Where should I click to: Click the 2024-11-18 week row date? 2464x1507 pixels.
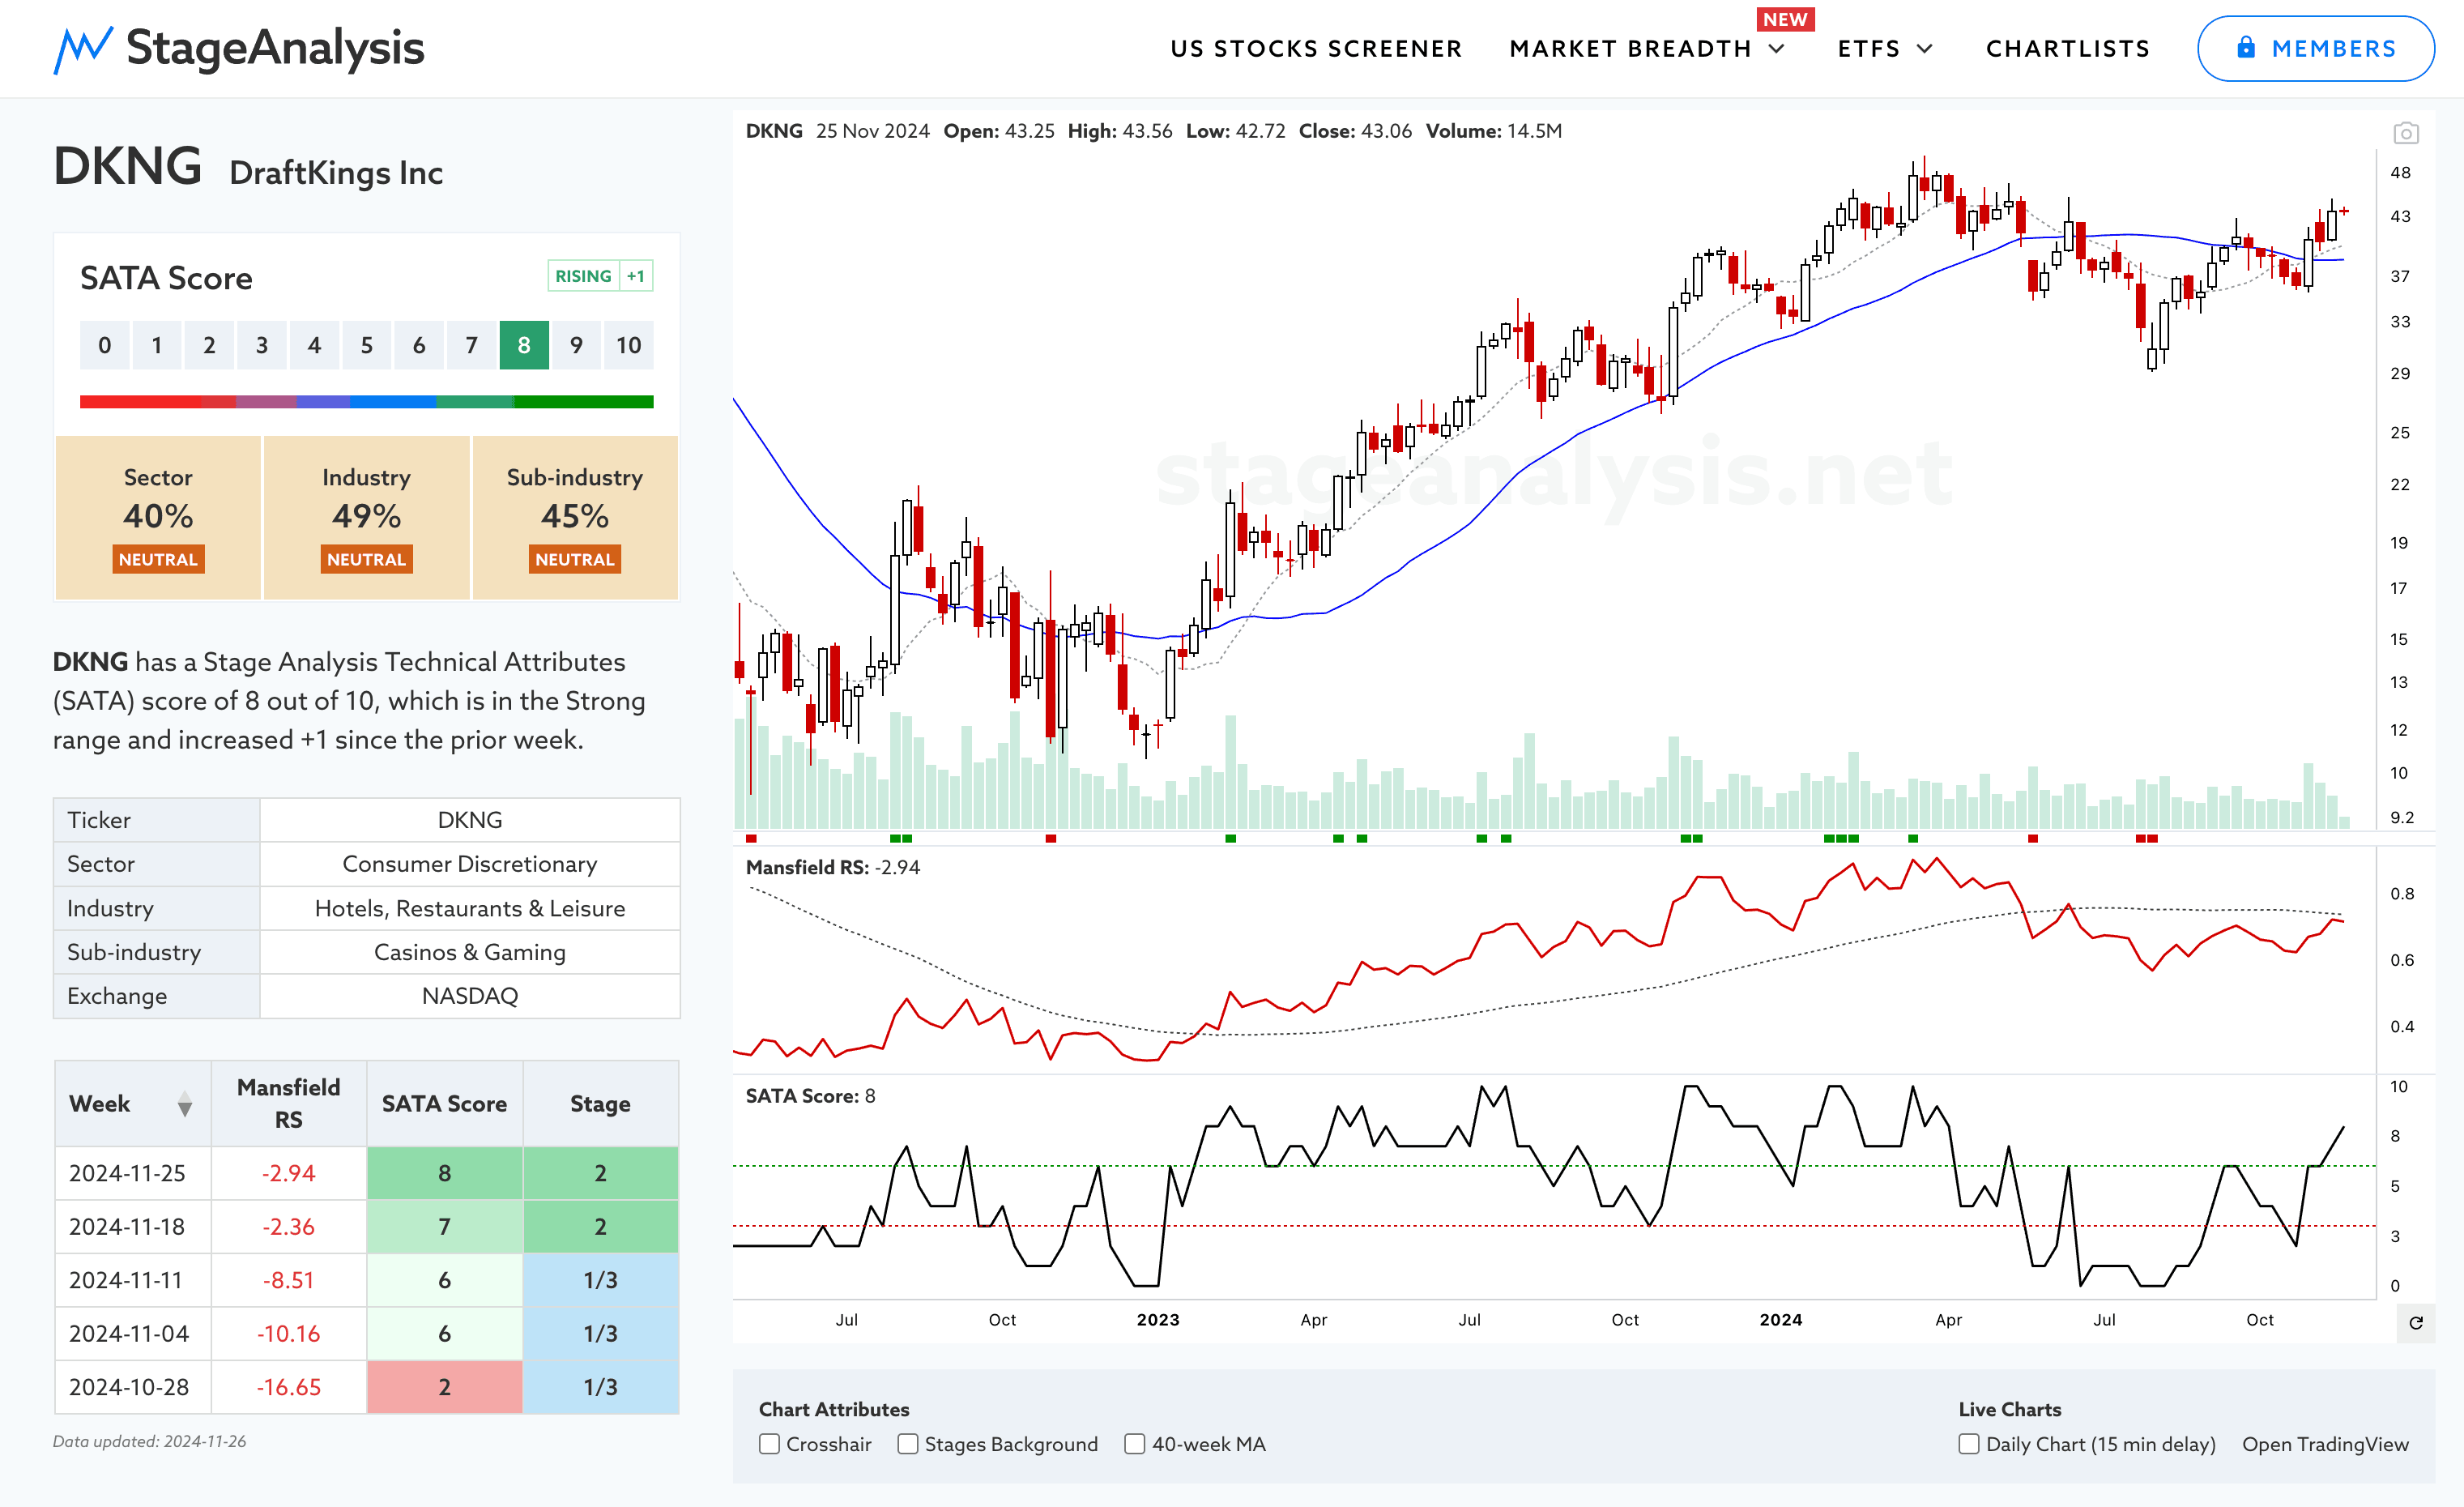tap(127, 1226)
